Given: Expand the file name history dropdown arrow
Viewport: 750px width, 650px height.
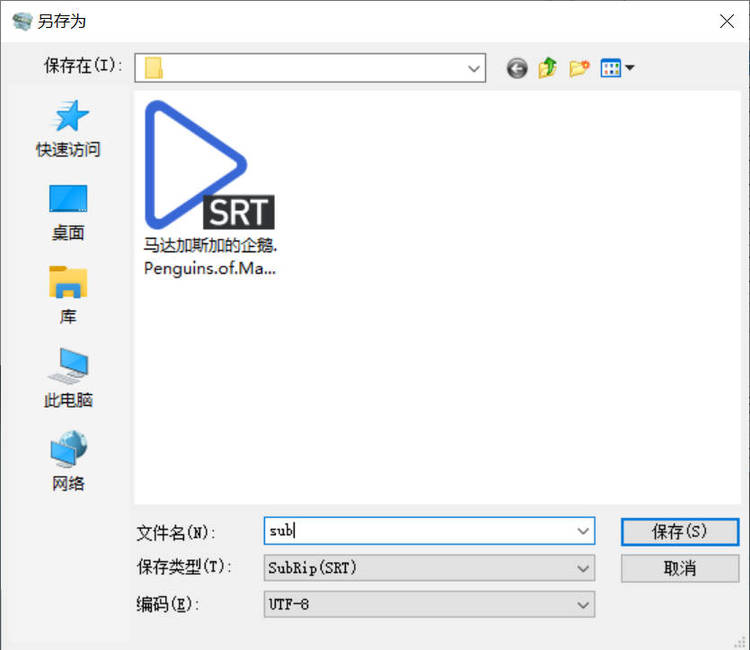Looking at the screenshot, I should click(x=583, y=531).
